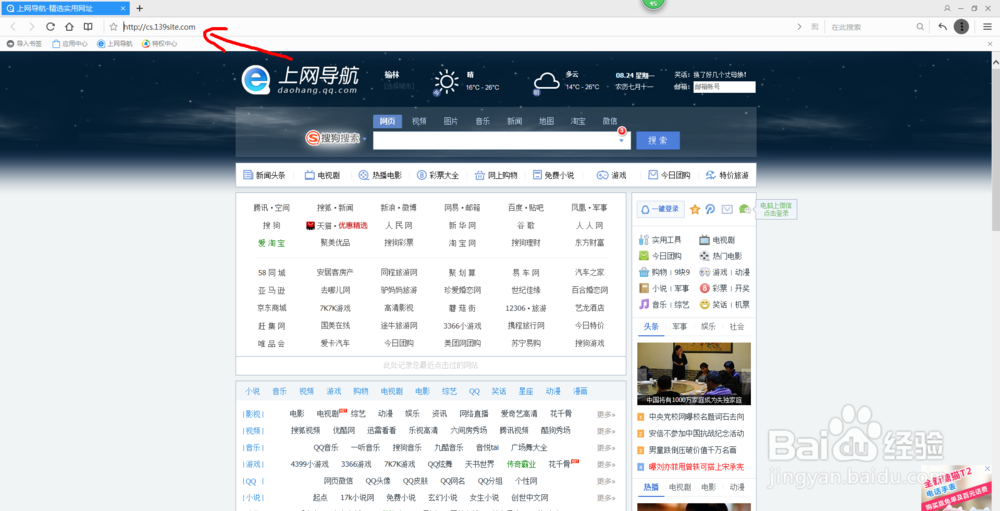
Task: Click the cloudy weather icon
Action: pyautogui.click(x=547, y=82)
